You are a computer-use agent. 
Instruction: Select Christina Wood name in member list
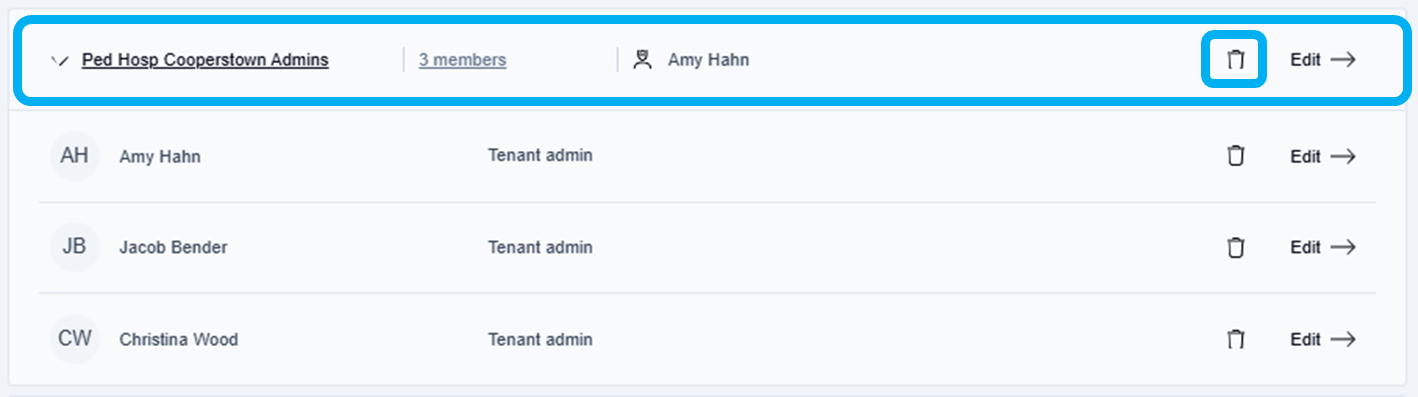click(x=179, y=340)
